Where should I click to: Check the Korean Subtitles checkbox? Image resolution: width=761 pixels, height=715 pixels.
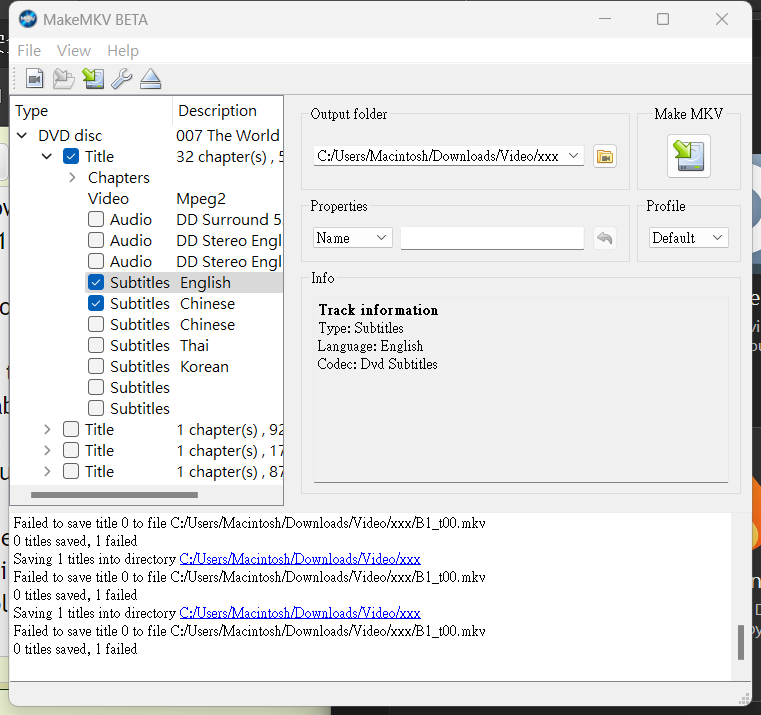click(x=96, y=366)
